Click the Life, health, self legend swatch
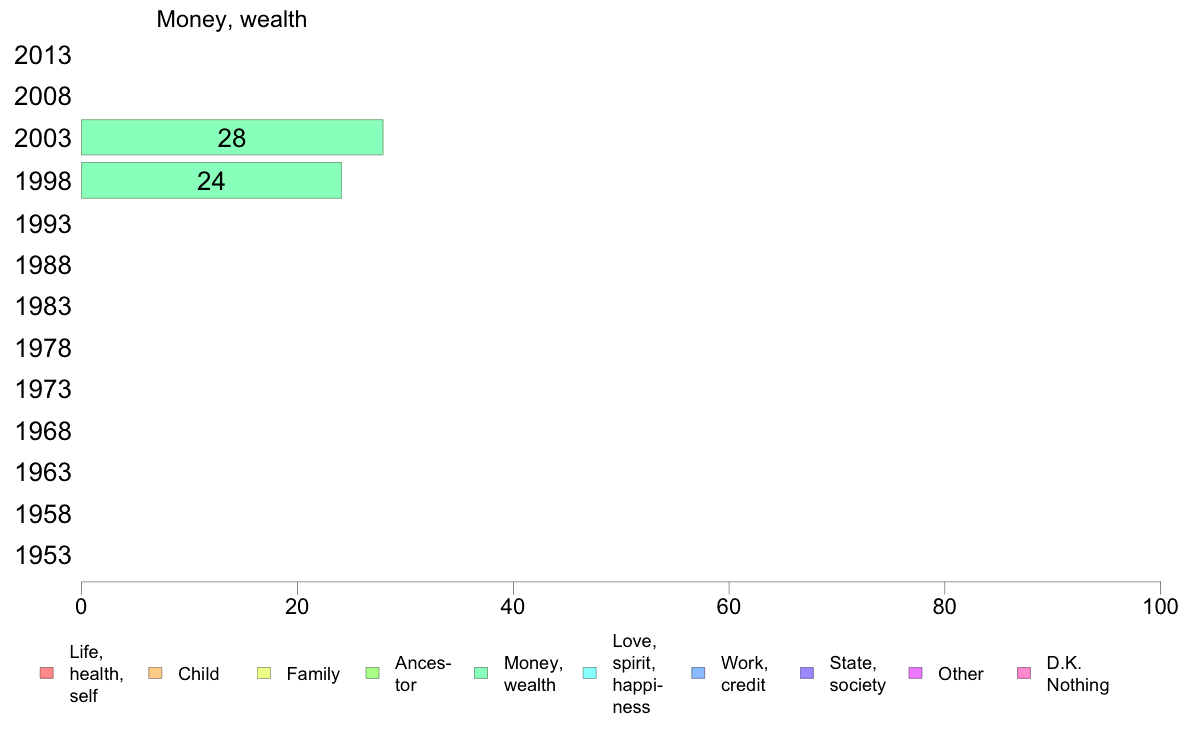Screen dimensions: 1188x736 [x=47, y=673]
